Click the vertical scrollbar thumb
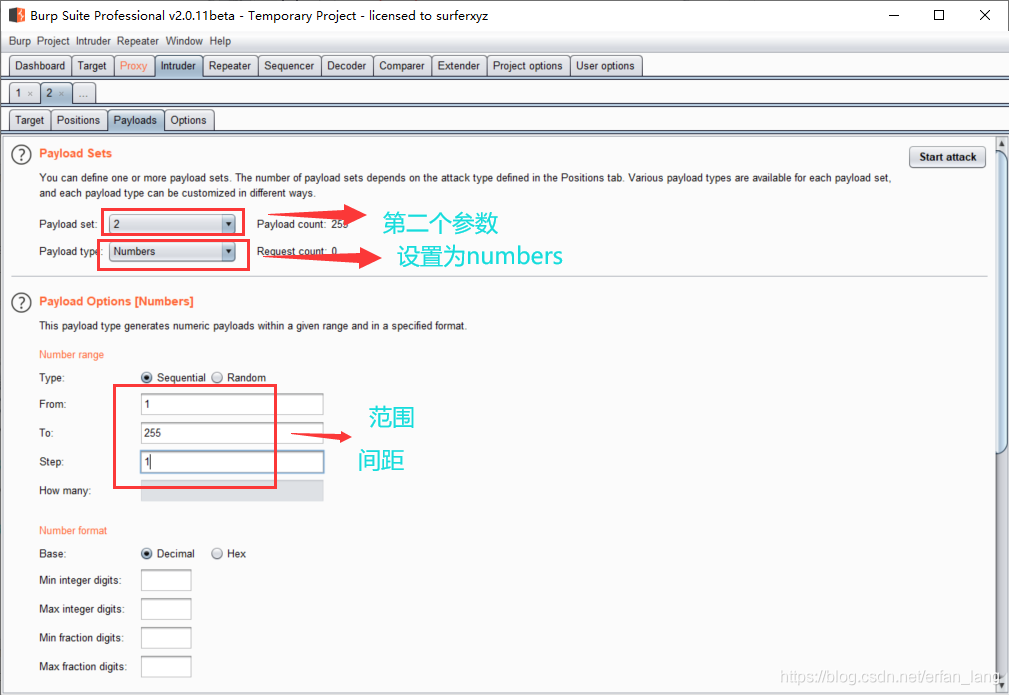 (1001, 301)
